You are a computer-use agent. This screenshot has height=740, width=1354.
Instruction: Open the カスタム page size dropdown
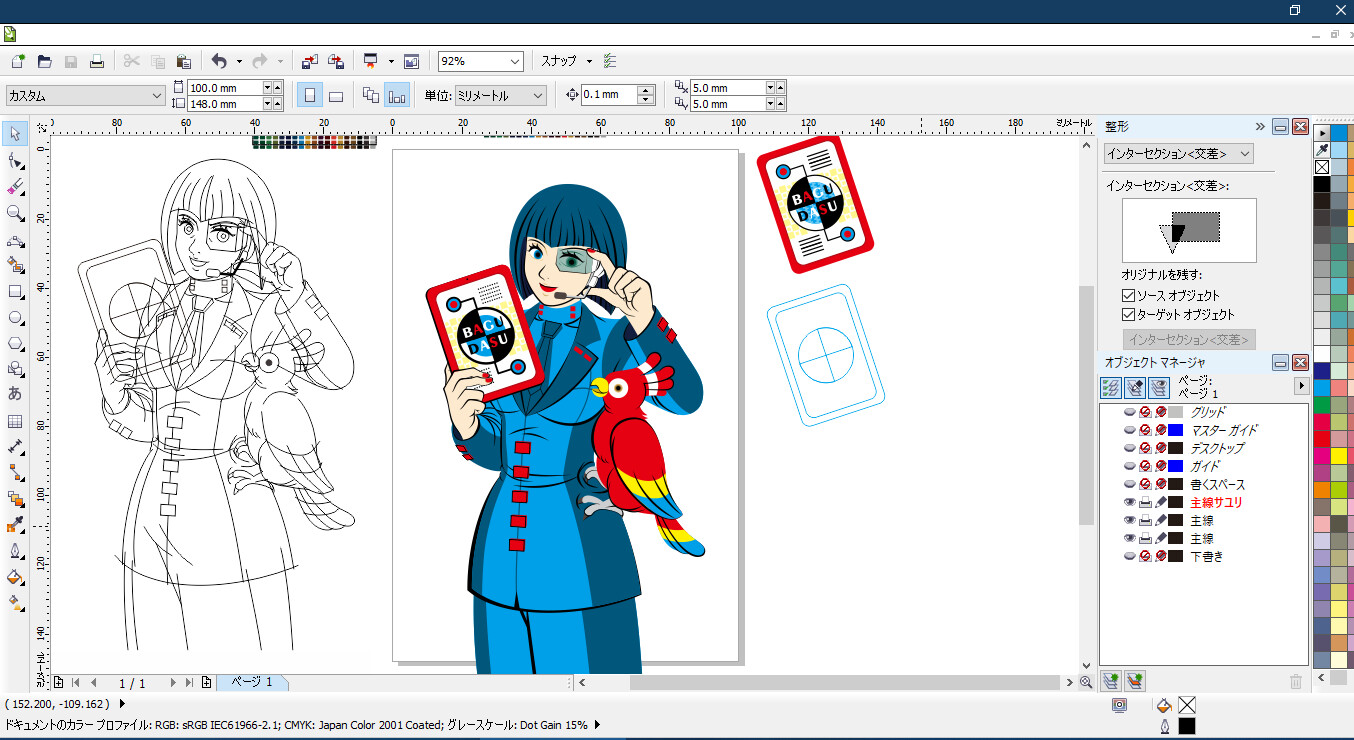157,95
